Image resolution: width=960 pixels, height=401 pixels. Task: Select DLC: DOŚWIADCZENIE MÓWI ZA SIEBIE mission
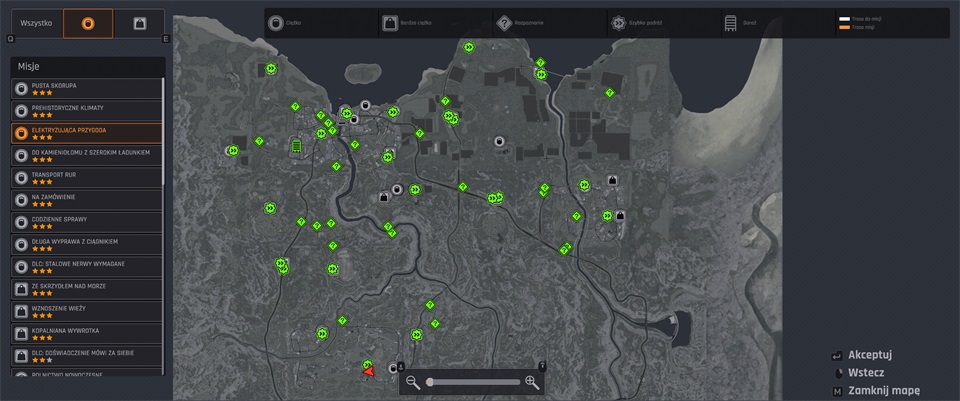pyautogui.click(x=87, y=356)
